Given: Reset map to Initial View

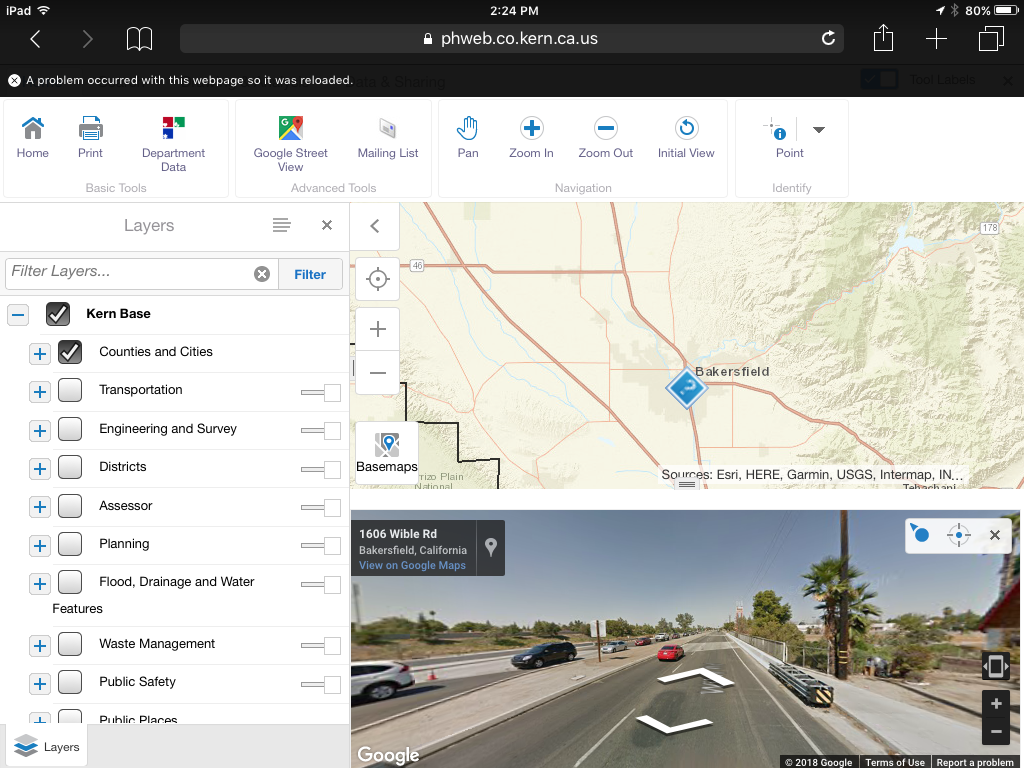Looking at the screenshot, I should [x=686, y=137].
